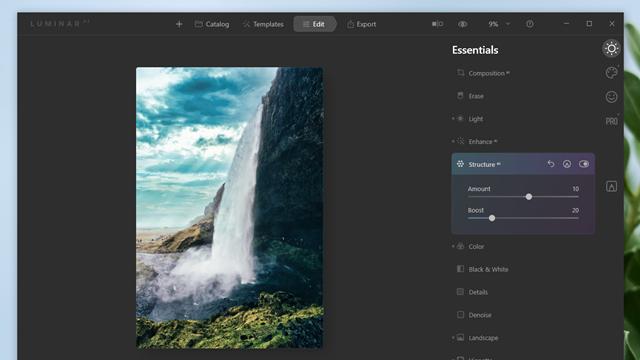Click the Amount slider handle
Screen dimensions: 640x360
[529, 197]
